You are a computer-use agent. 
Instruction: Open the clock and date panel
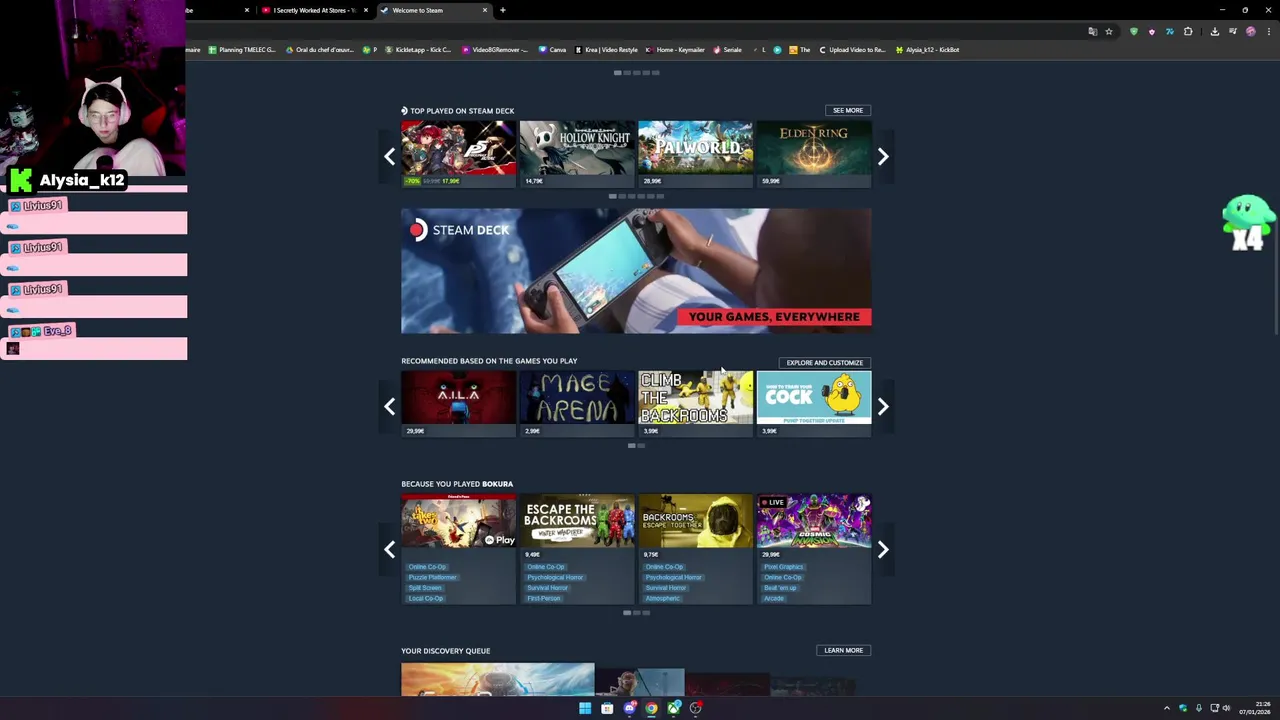tap(1254, 708)
